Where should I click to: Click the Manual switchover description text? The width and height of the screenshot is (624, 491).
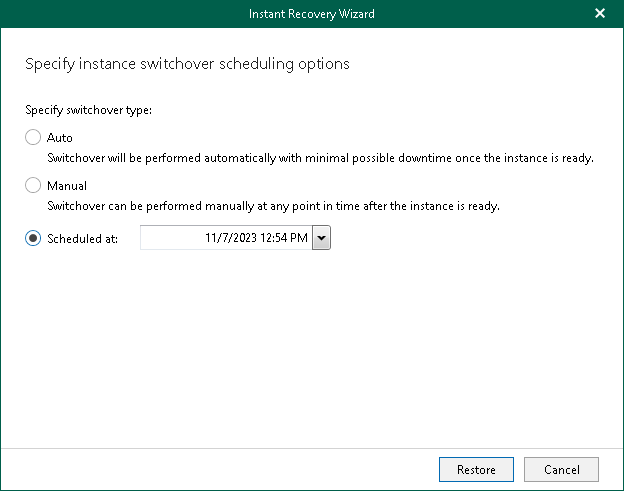273,206
